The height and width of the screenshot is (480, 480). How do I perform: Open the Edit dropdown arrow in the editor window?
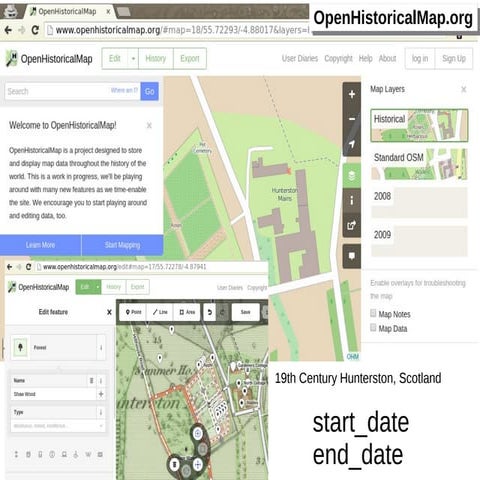[97, 287]
